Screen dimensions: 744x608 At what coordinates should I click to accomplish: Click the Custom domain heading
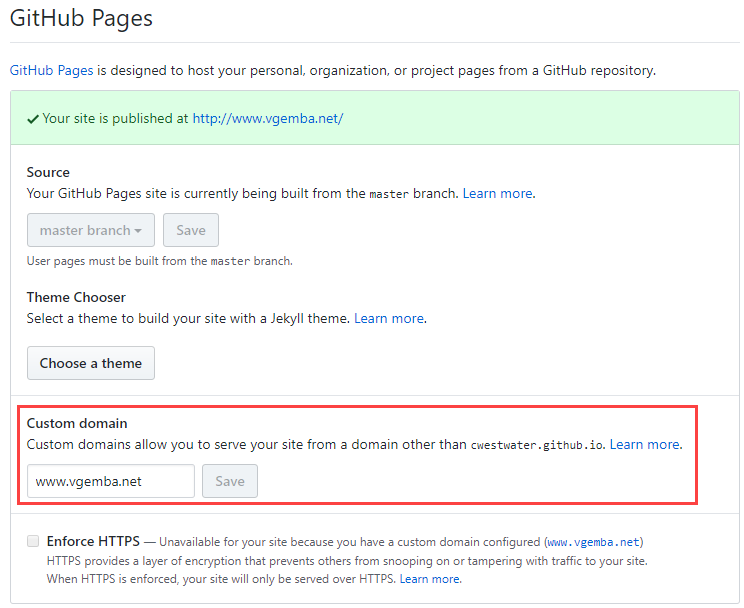click(77, 423)
